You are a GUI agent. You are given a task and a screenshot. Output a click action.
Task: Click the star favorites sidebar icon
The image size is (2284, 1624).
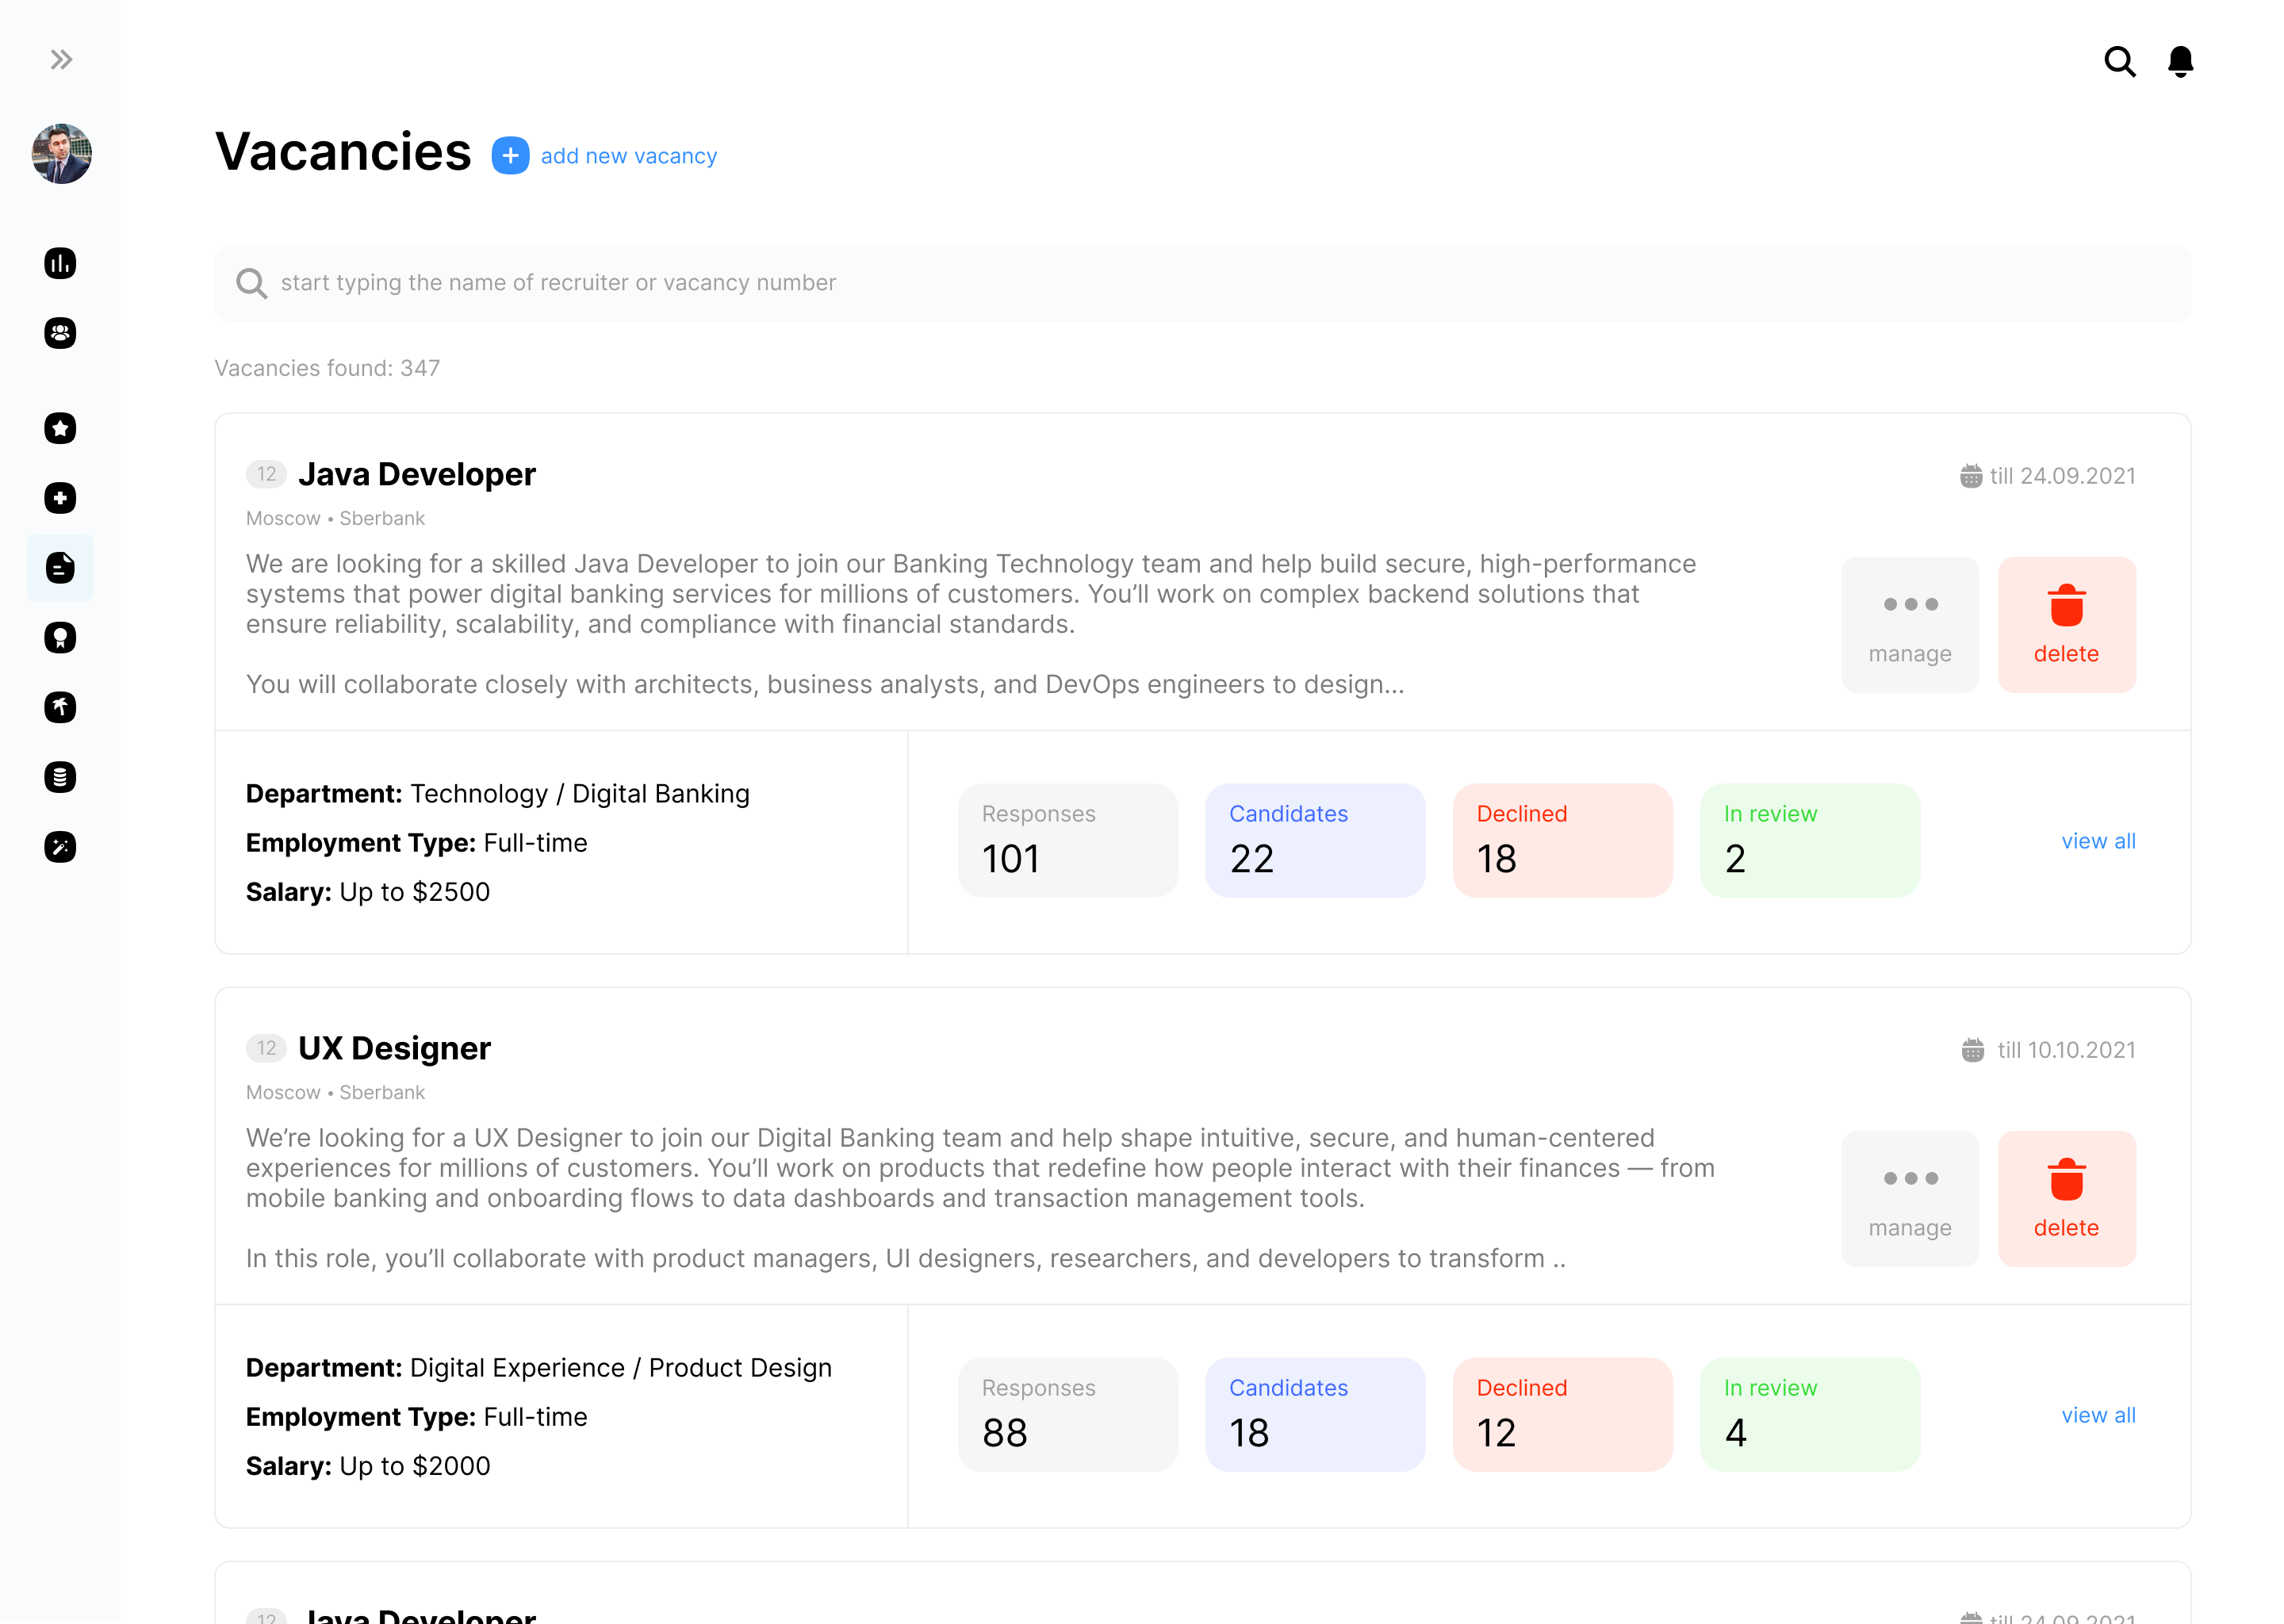[60, 429]
